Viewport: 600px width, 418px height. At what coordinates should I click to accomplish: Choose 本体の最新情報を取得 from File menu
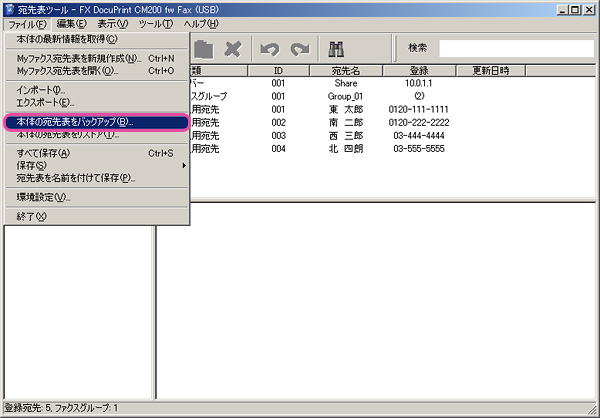[67, 39]
